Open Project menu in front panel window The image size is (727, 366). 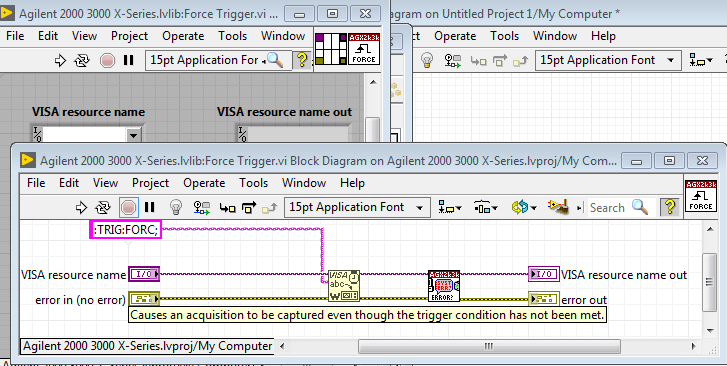[129, 36]
